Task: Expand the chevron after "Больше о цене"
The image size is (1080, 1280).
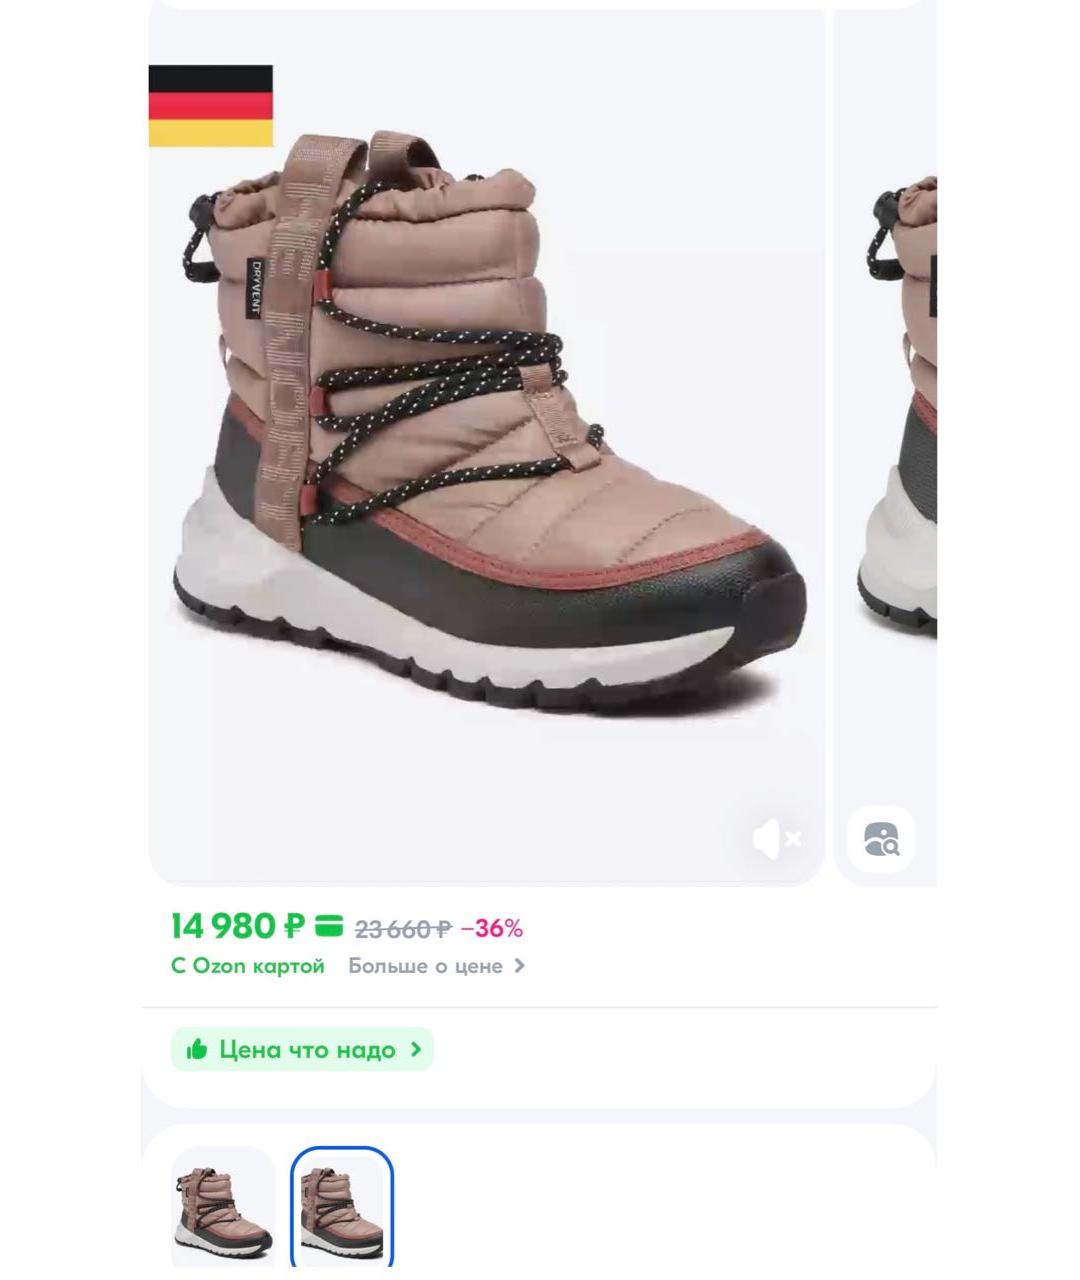Action: (519, 966)
